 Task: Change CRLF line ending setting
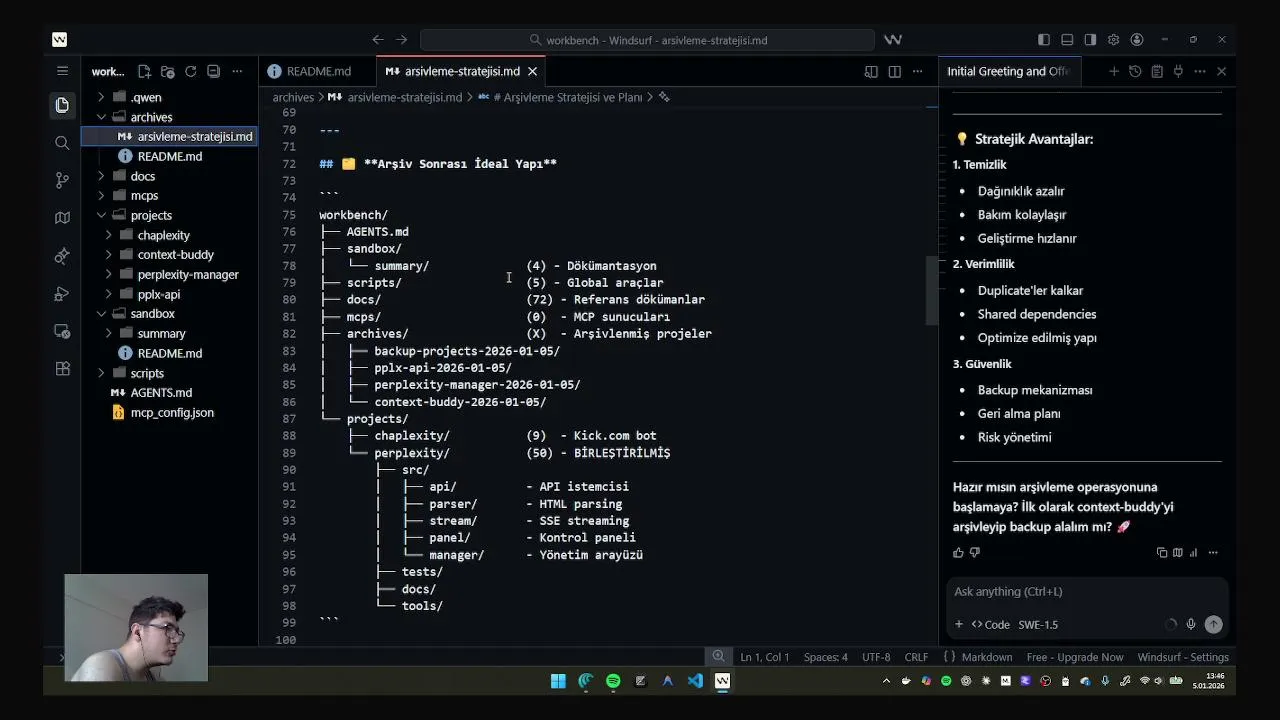[916, 657]
